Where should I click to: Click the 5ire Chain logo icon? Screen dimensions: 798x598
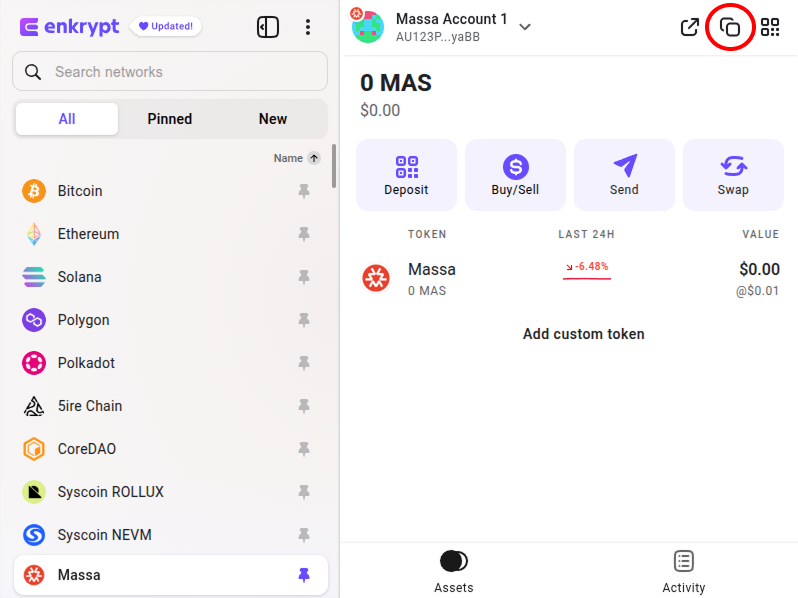(x=34, y=406)
